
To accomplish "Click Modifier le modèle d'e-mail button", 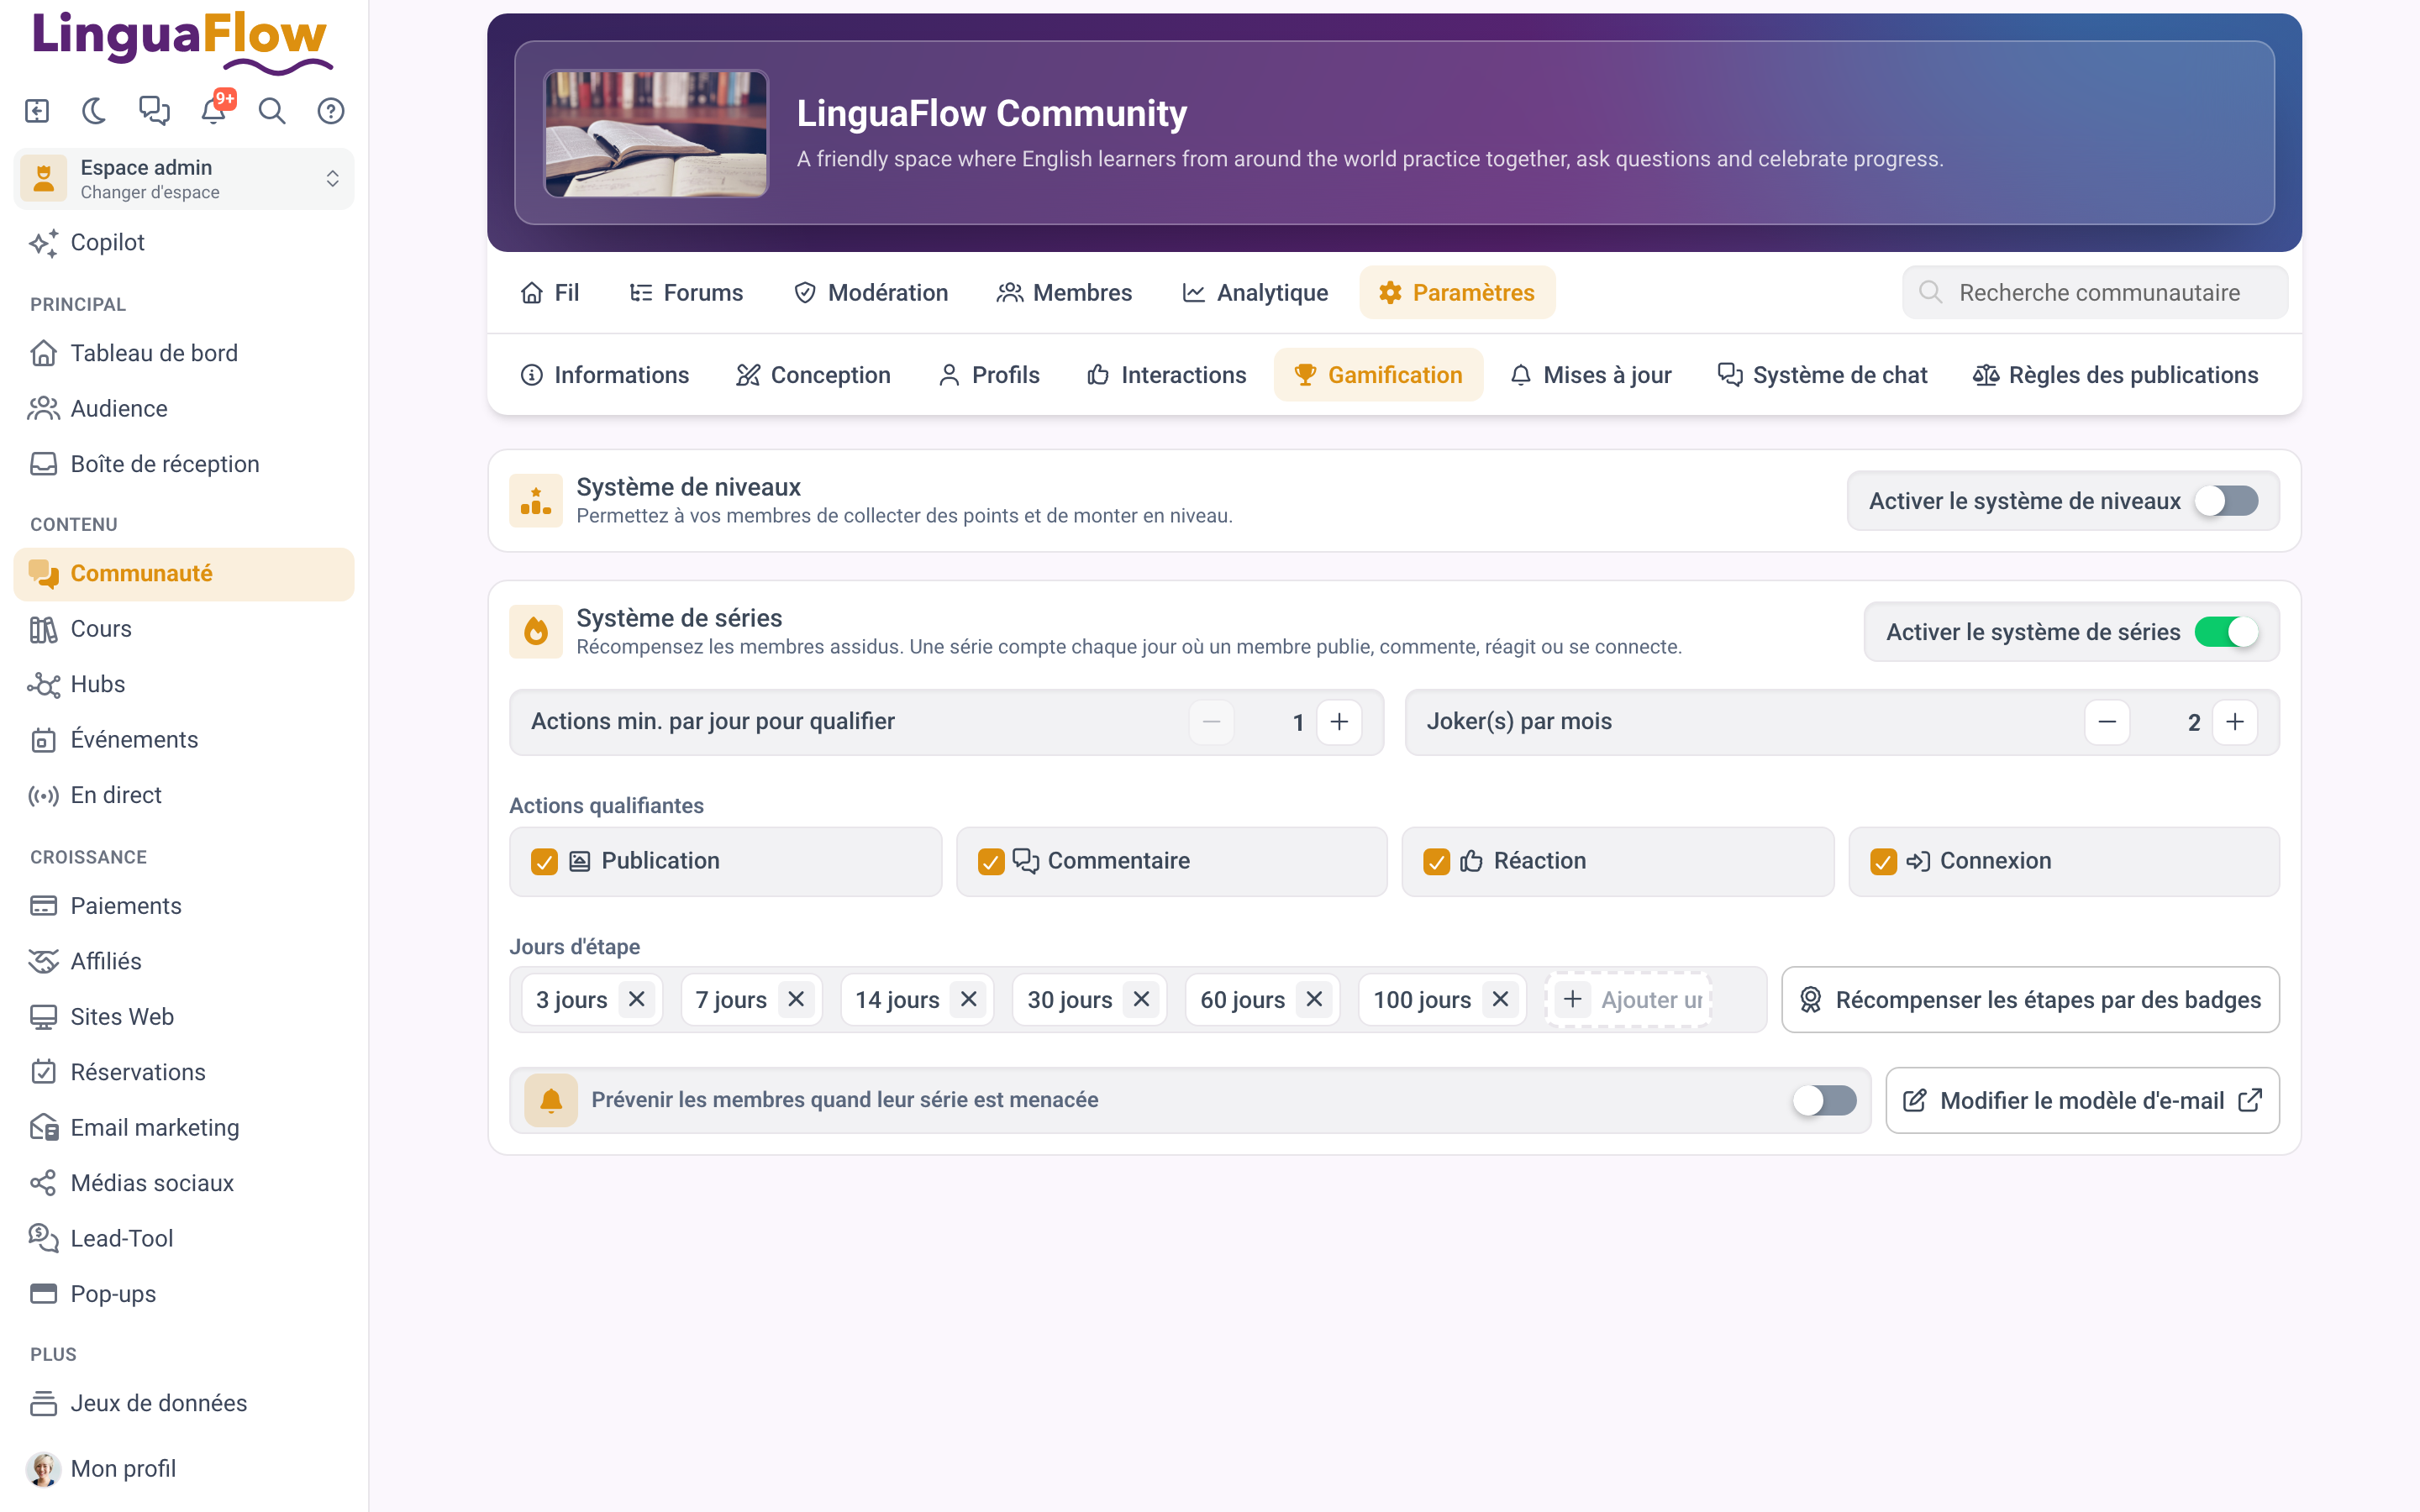I will pos(2082,1100).
